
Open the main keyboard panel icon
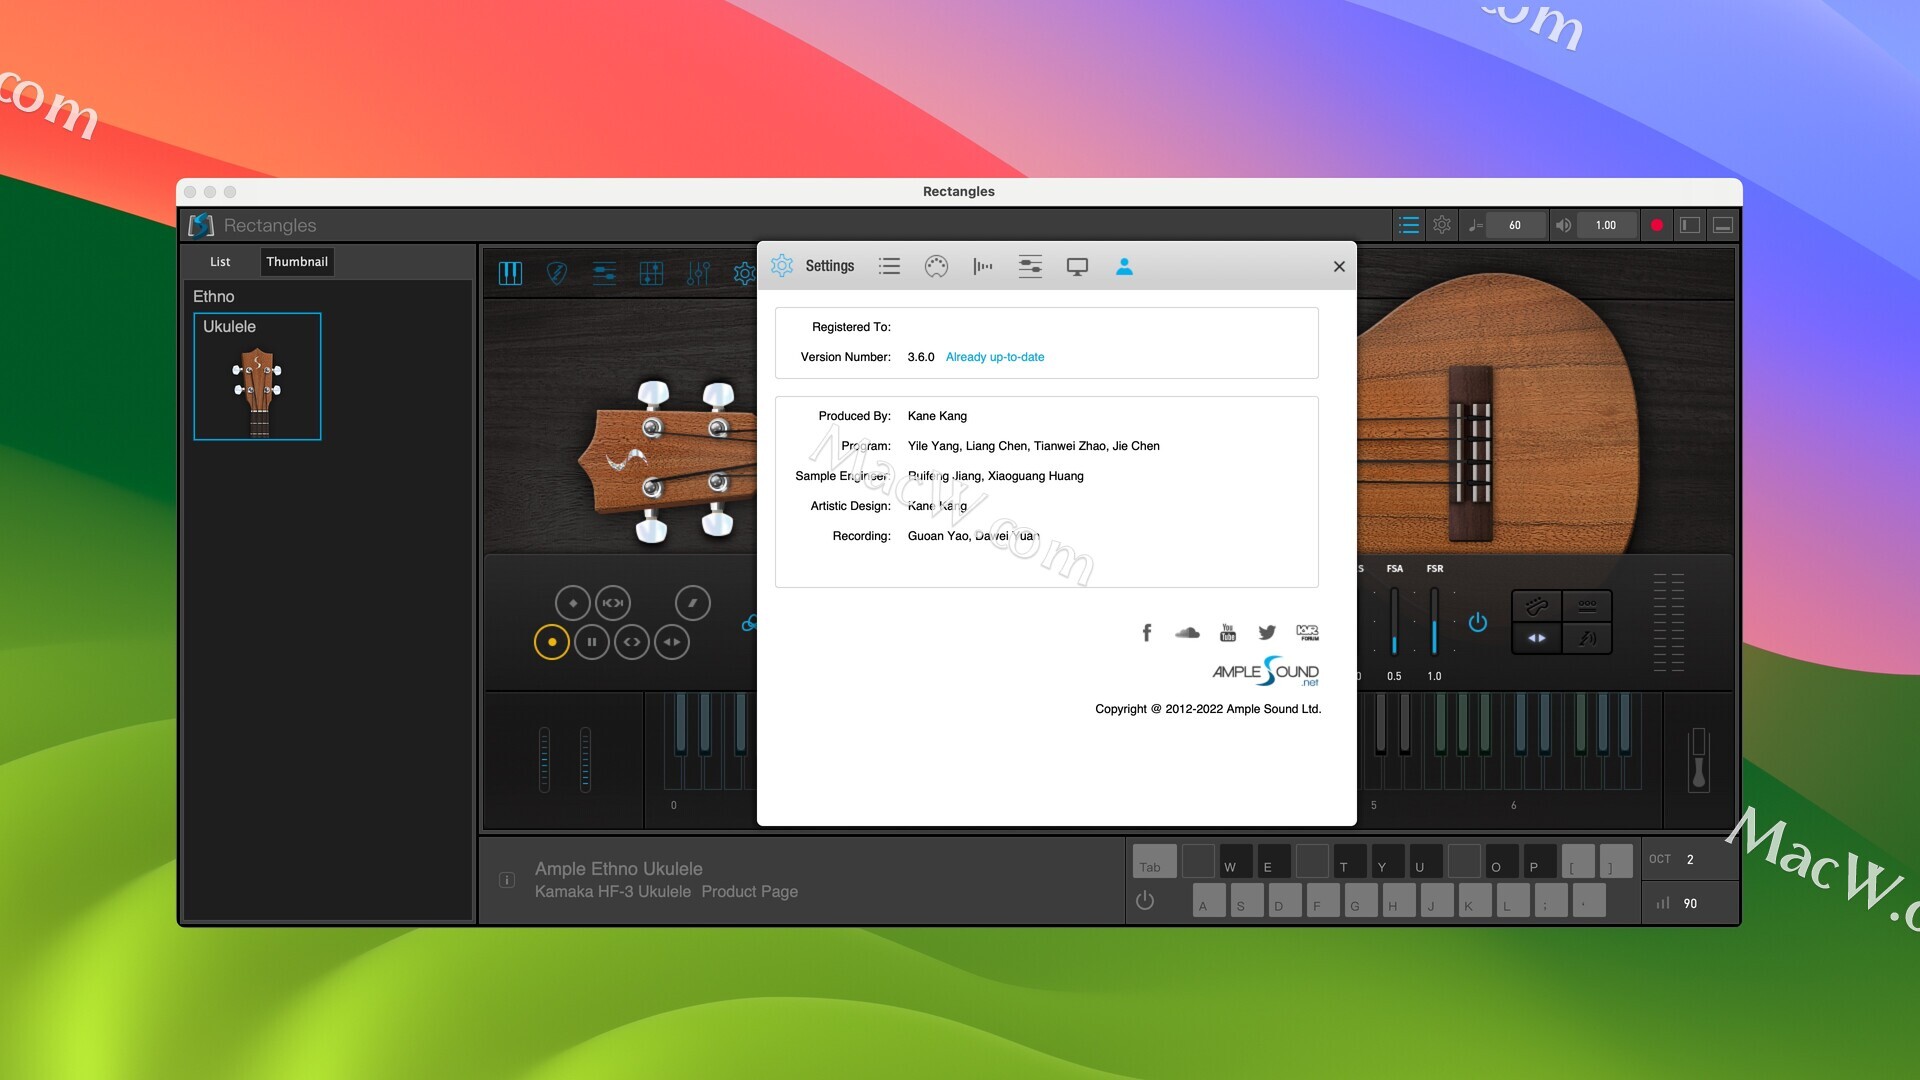(x=510, y=273)
